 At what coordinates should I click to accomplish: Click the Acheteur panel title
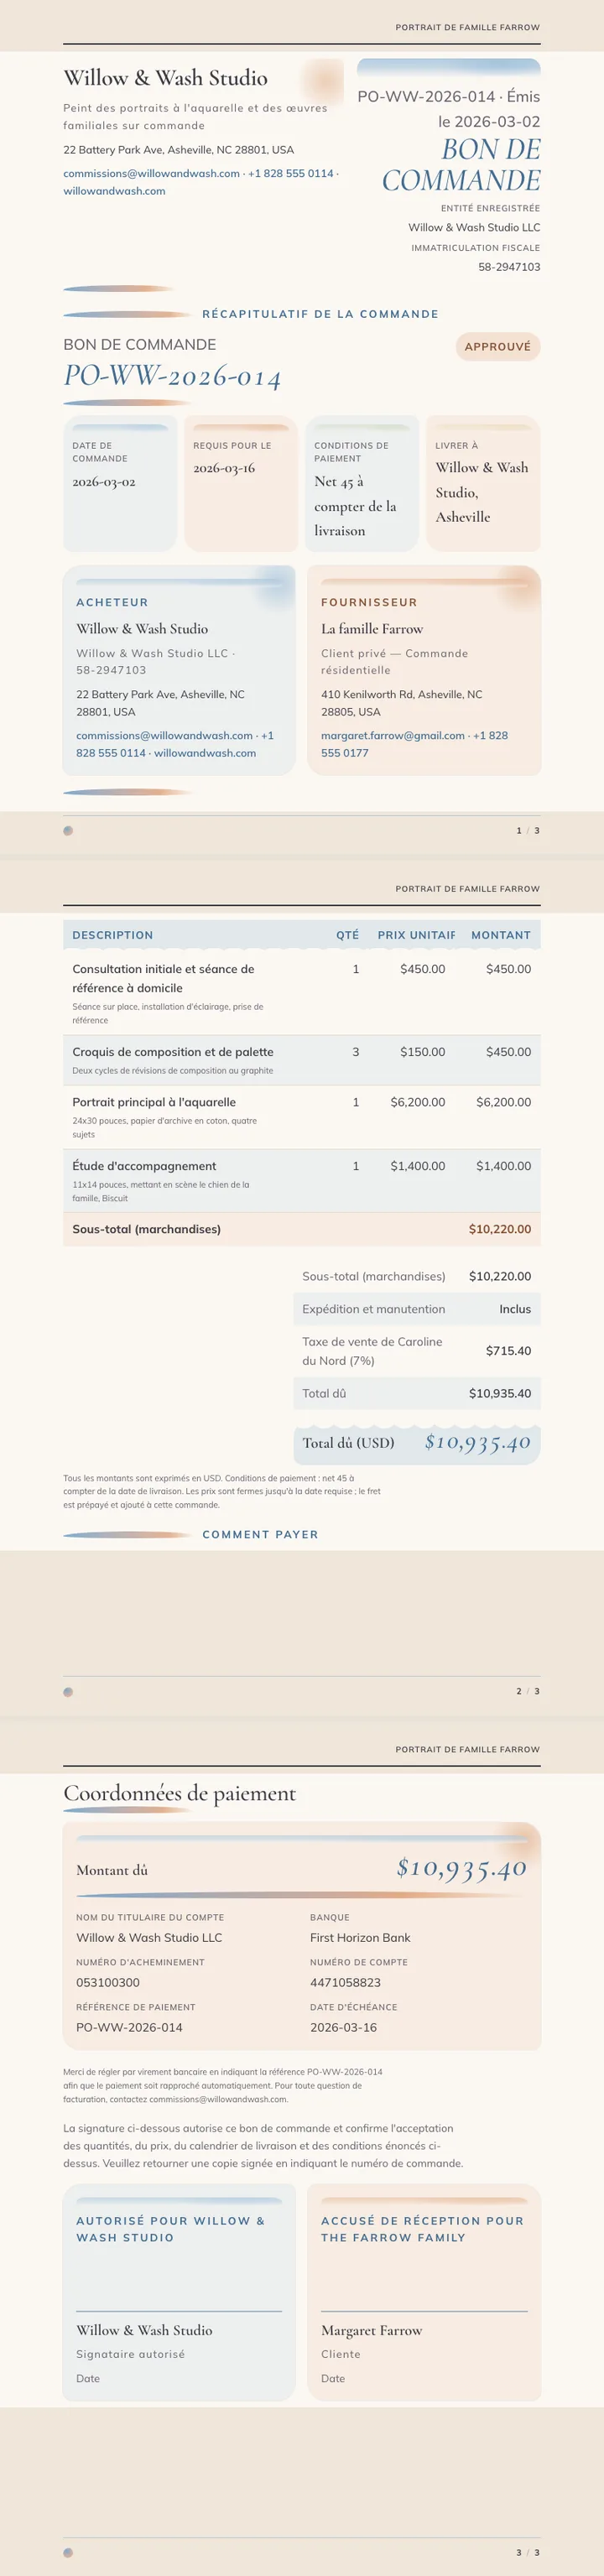[112, 603]
